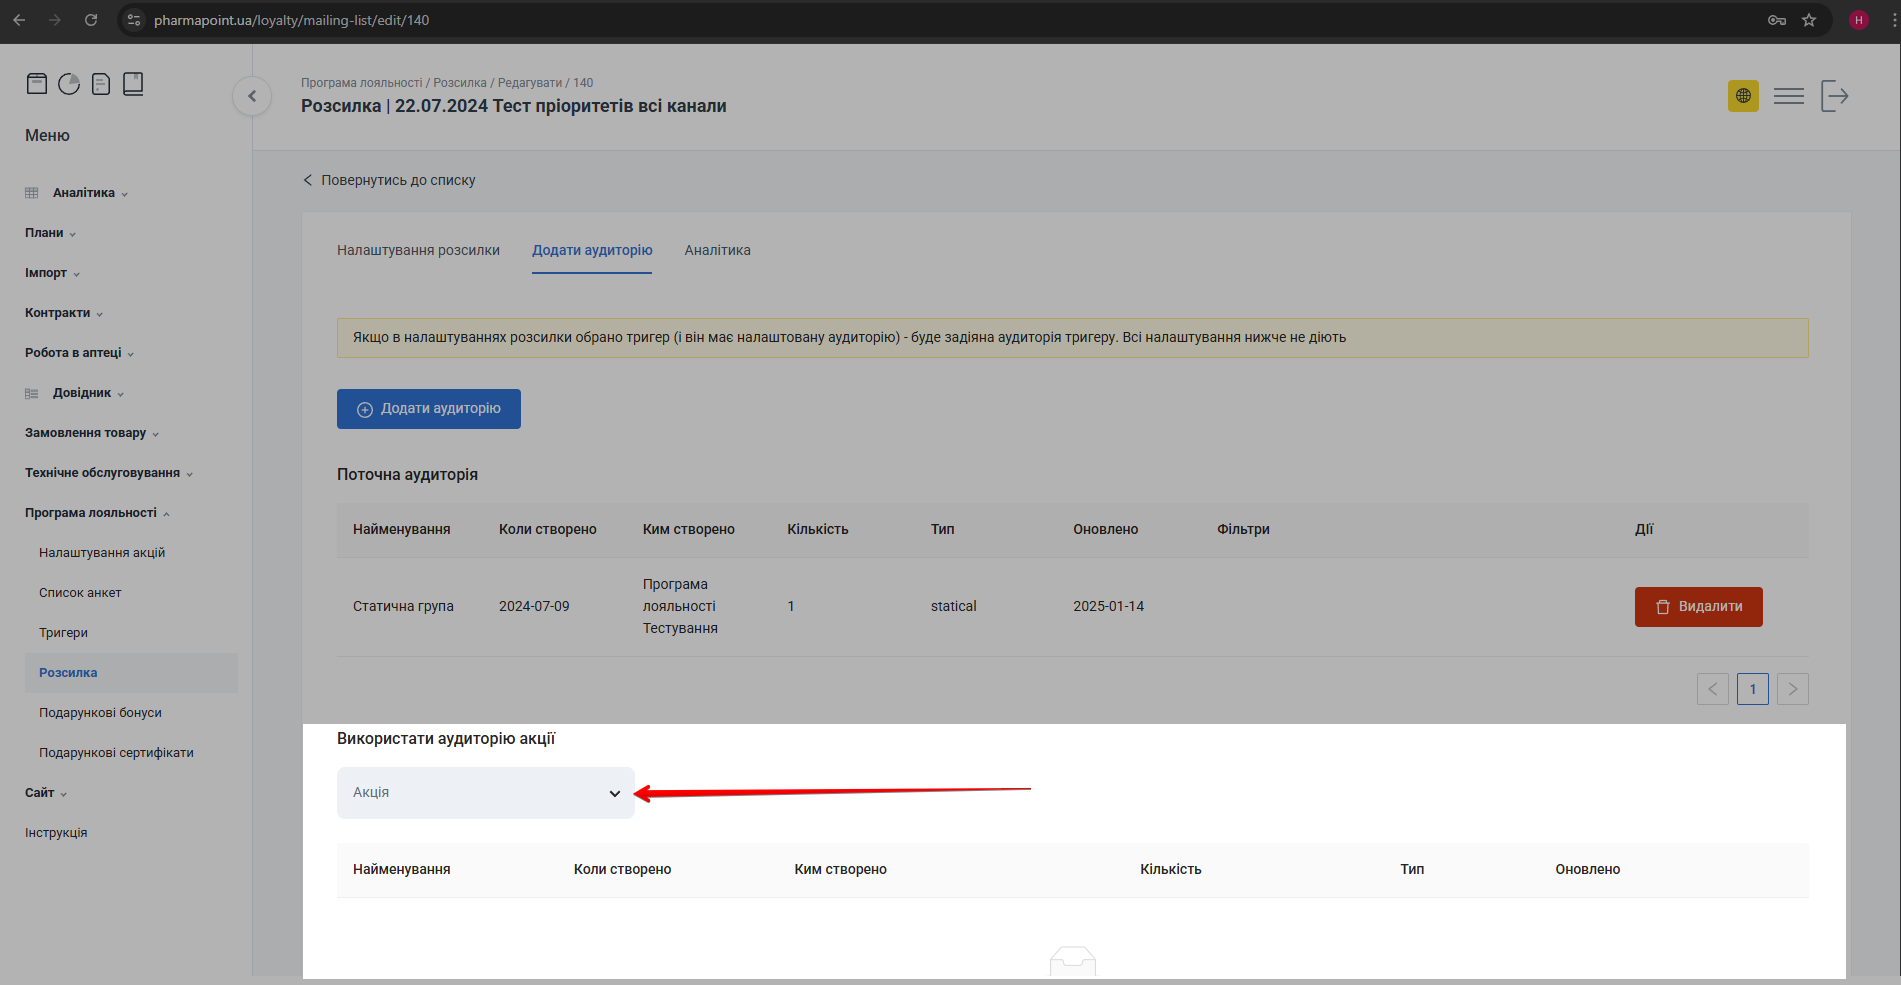This screenshot has width=1901, height=985.
Task: Click the browser back arrow
Action: (19, 20)
